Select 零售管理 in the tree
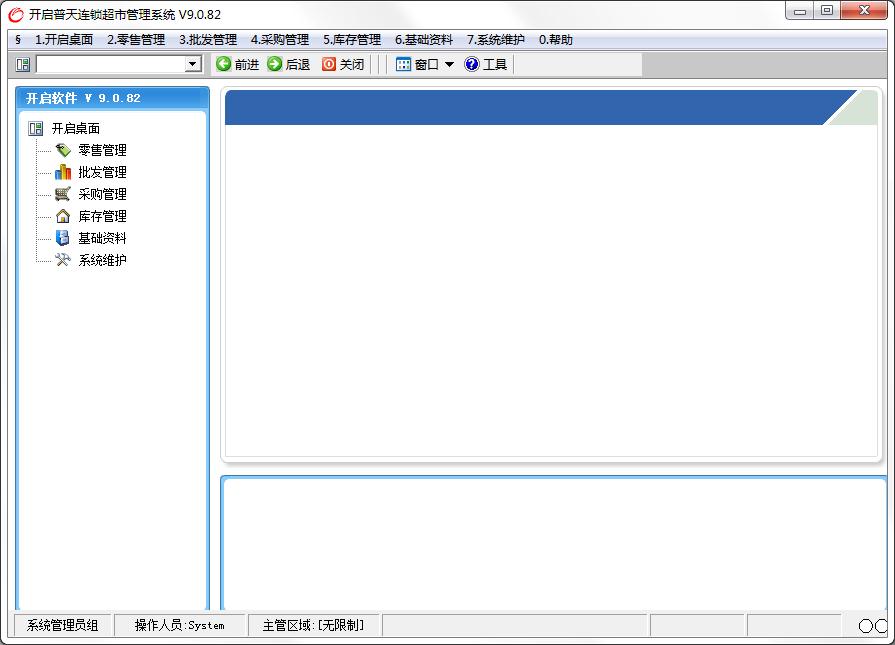This screenshot has height=645, width=895. (x=102, y=150)
